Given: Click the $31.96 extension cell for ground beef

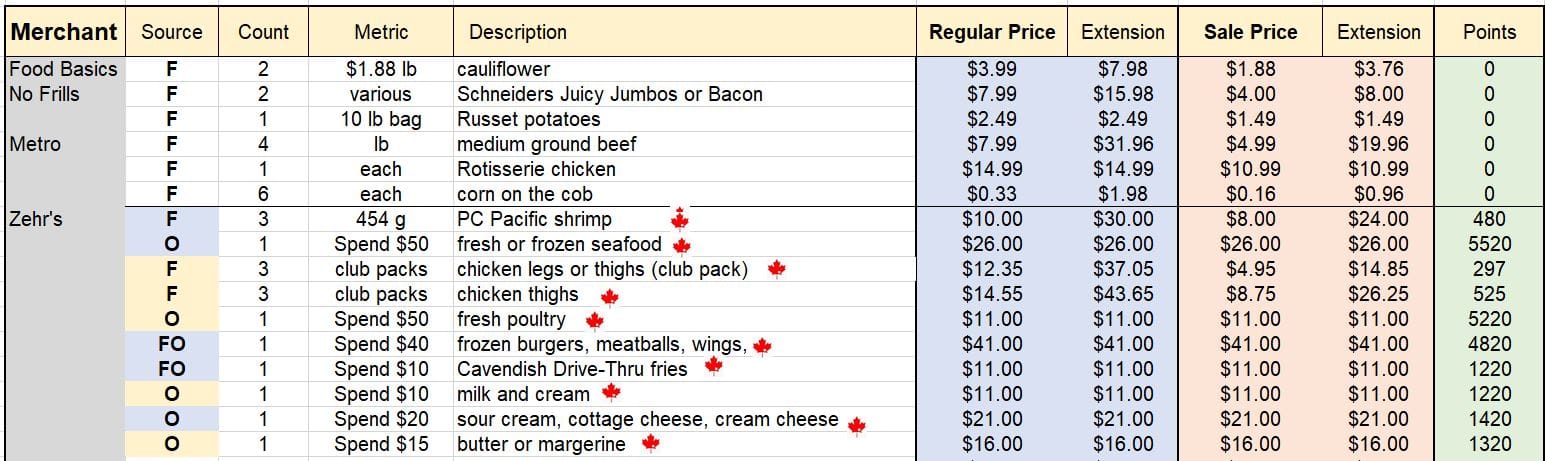Looking at the screenshot, I should pos(1123,144).
